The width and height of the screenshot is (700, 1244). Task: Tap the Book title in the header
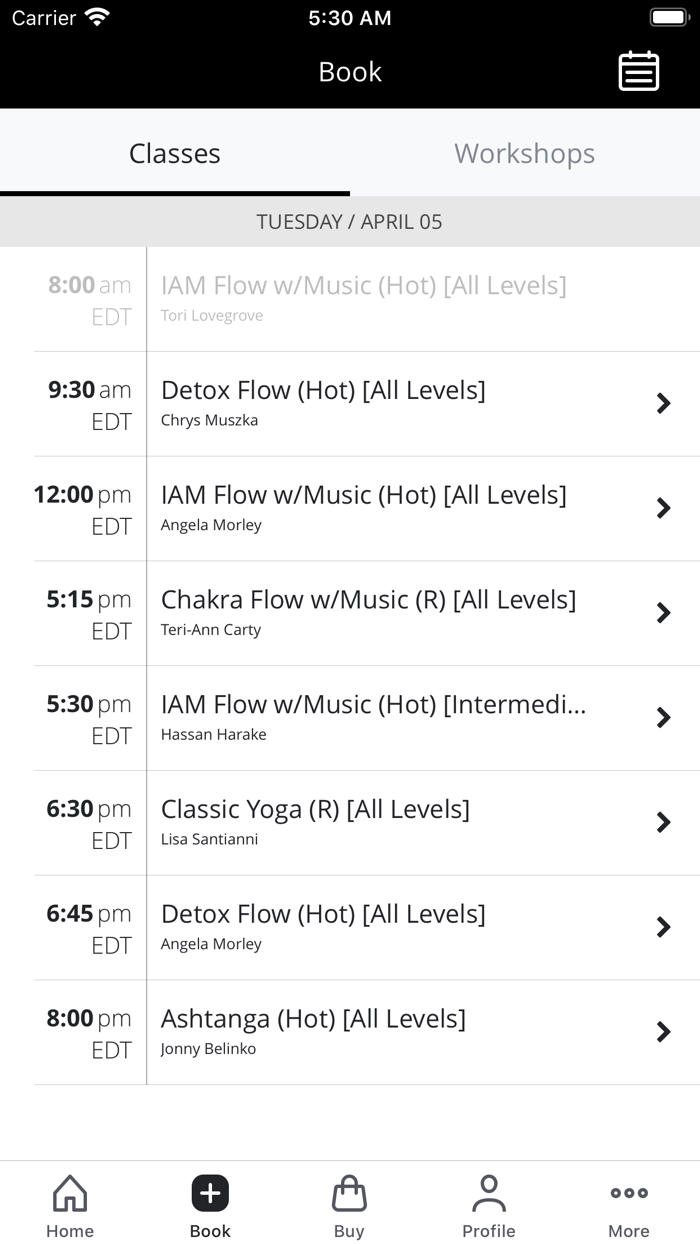349,71
